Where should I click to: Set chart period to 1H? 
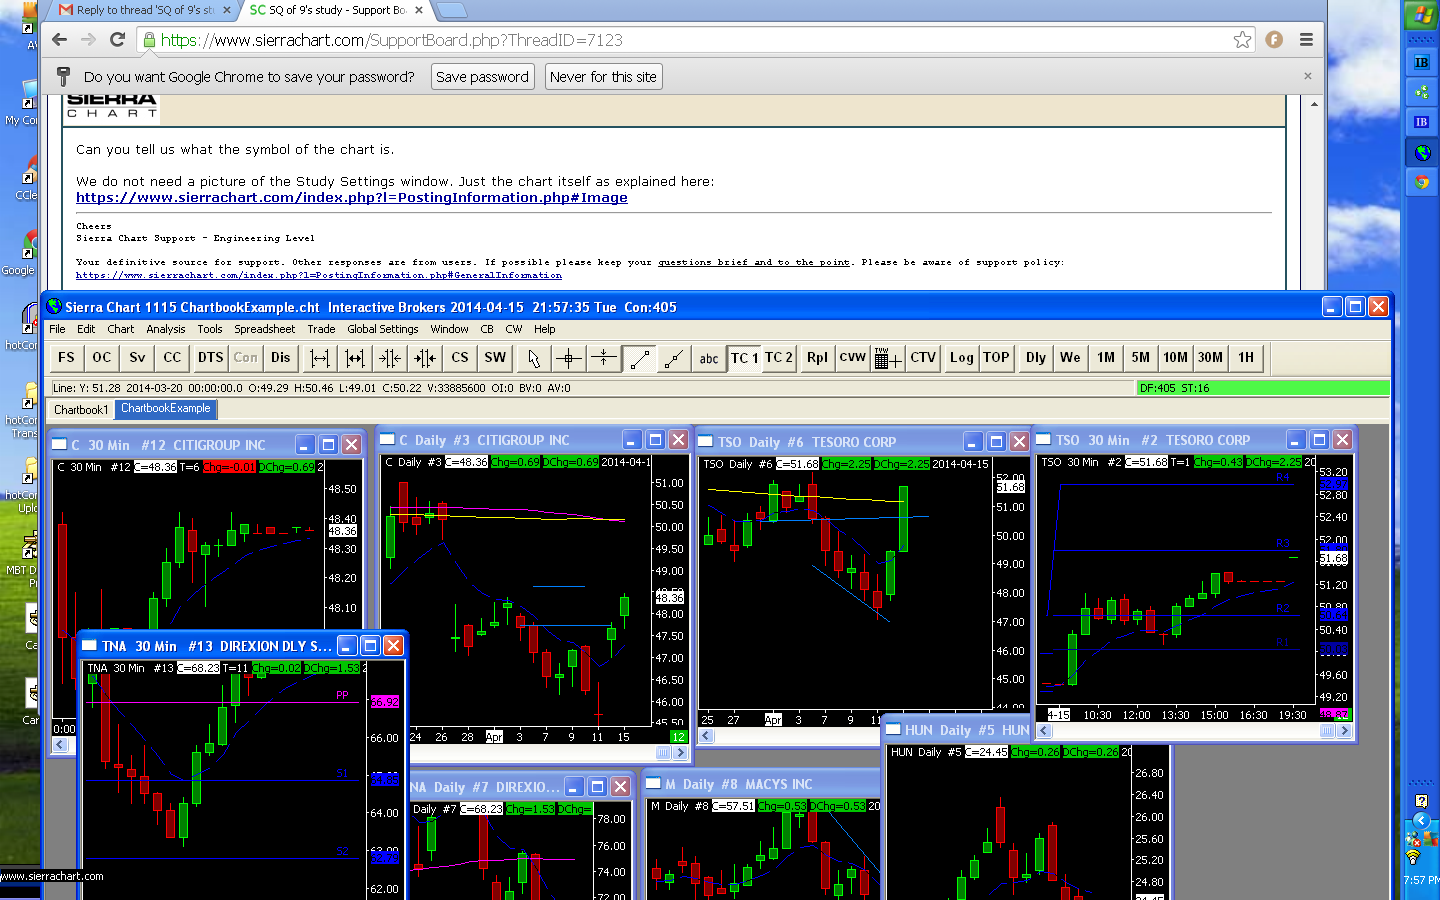1246,358
